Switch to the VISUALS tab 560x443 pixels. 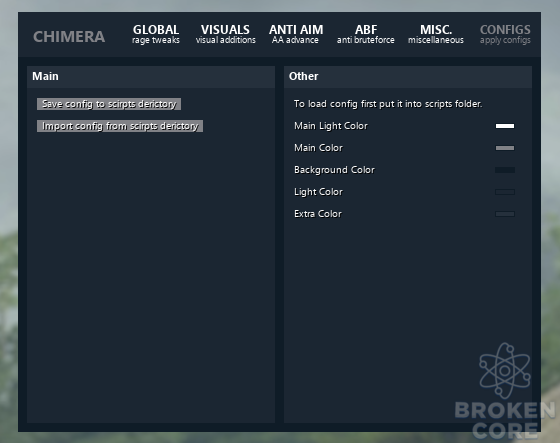pyautogui.click(x=225, y=34)
